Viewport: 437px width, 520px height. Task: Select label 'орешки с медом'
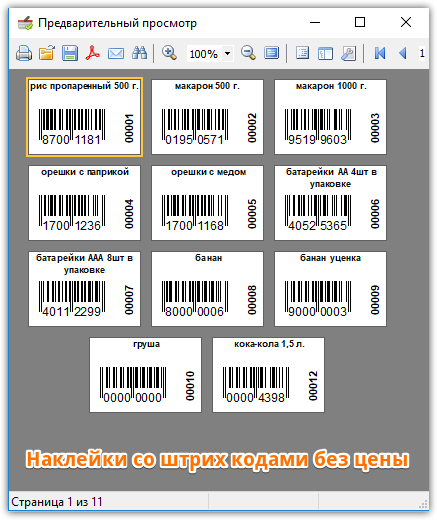(x=207, y=203)
